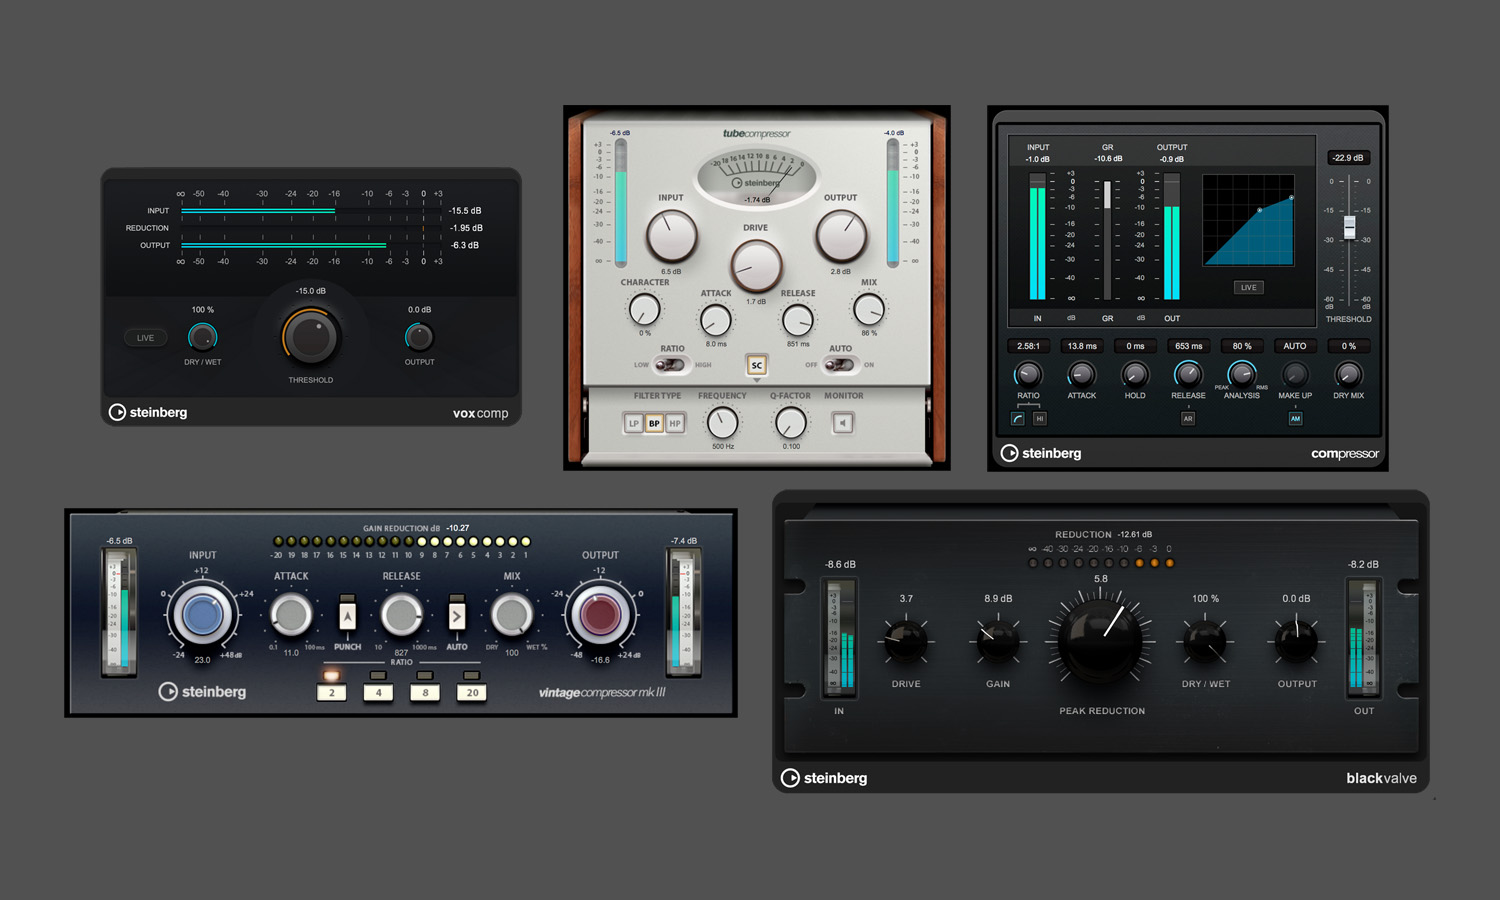Screen dimensions: 1500x900
Task: Flip the Ratio Low/High switch in Tube Compressor
Action: pyautogui.click(x=670, y=365)
